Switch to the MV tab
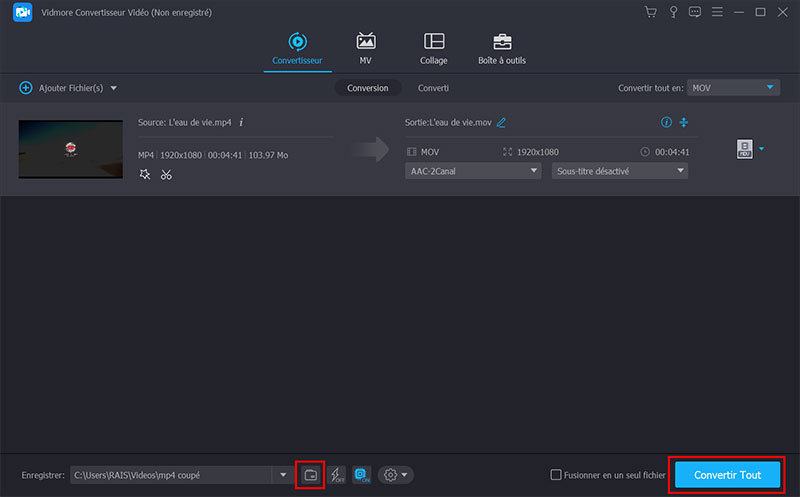The width and height of the screenshot is (800, 497). (366, 47)
